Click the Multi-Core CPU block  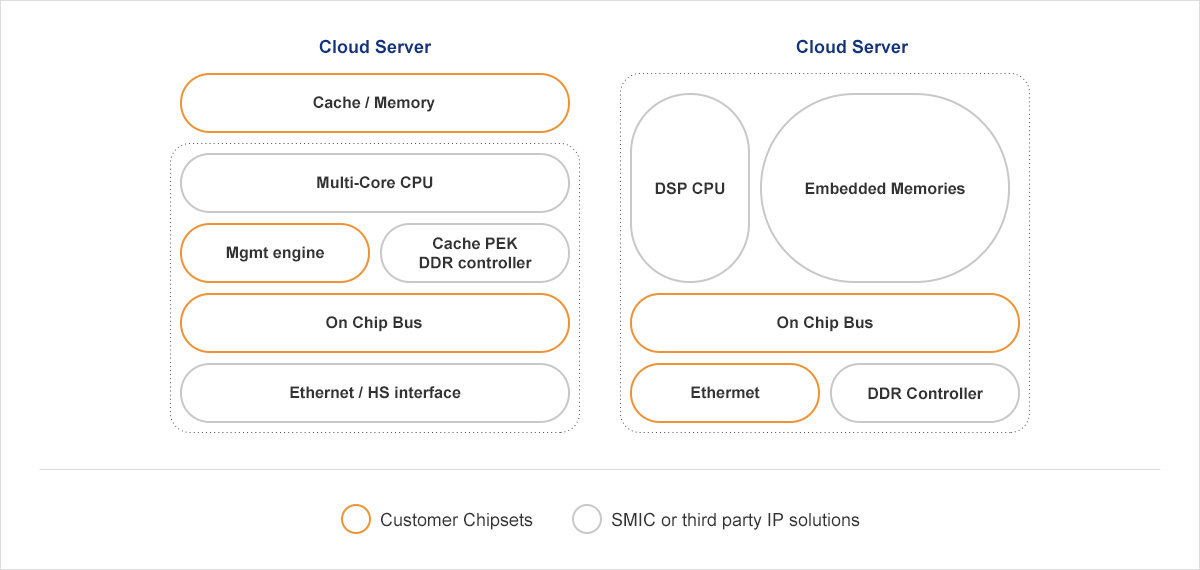pyautogui.click(x=374, y=183)
